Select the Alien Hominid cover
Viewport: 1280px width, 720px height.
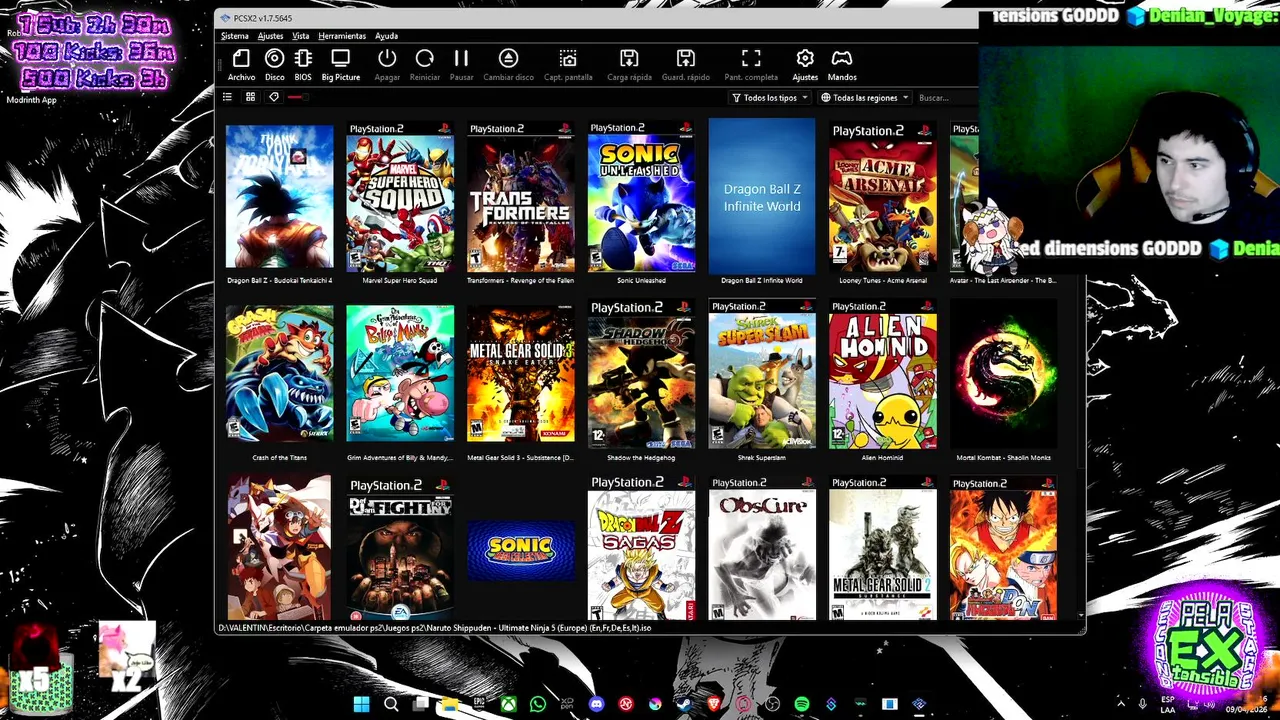tap(883, 373)
